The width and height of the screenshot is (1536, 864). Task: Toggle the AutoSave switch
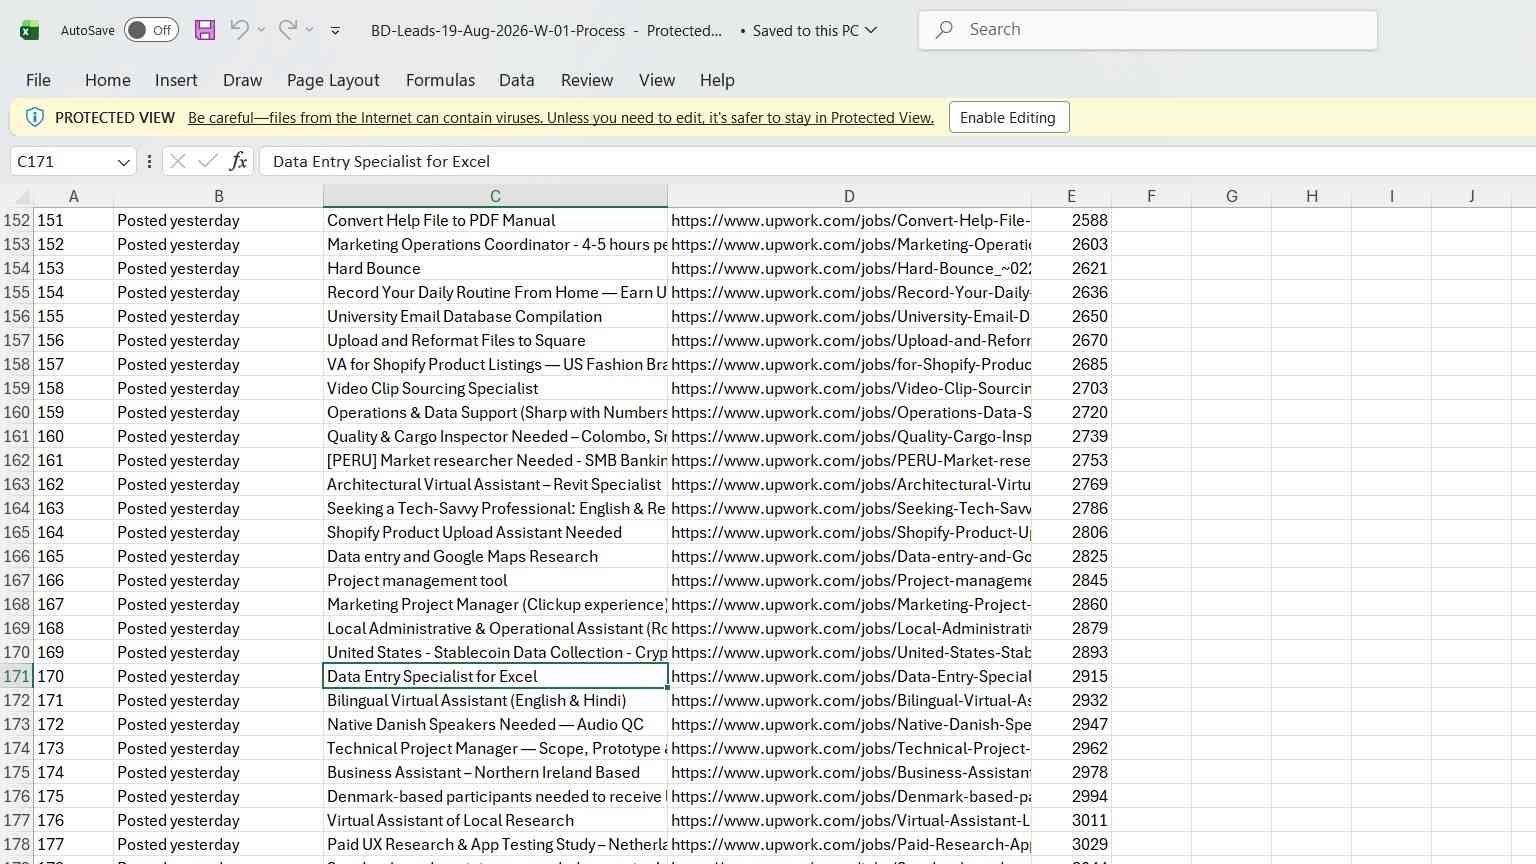(151, 30)
